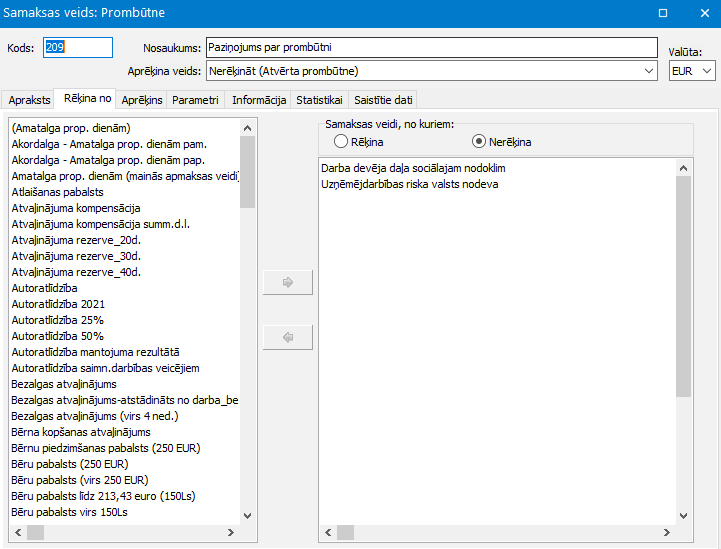
Task: Select Atlaišanas pabalsts in the list
Action: (x=58, y=192)
